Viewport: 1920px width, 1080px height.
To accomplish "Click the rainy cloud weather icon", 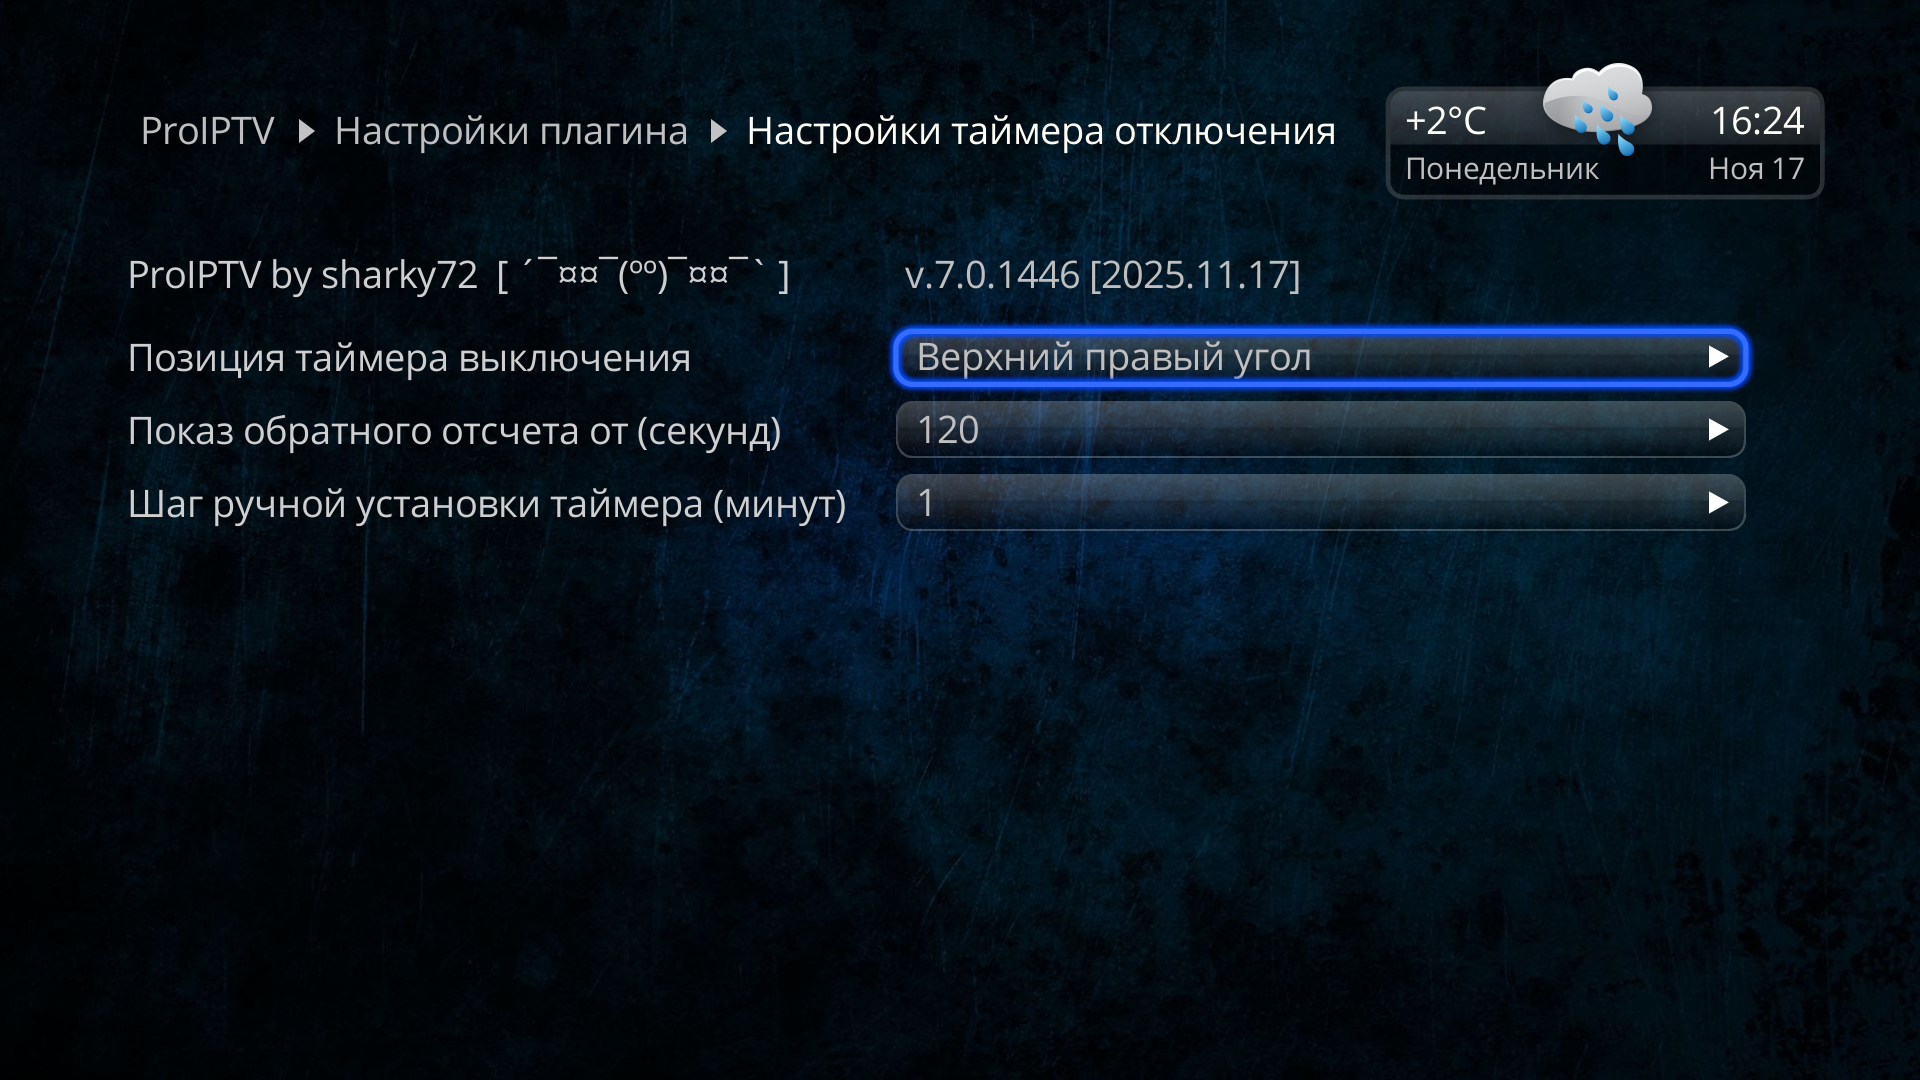I will point(1597,109).
